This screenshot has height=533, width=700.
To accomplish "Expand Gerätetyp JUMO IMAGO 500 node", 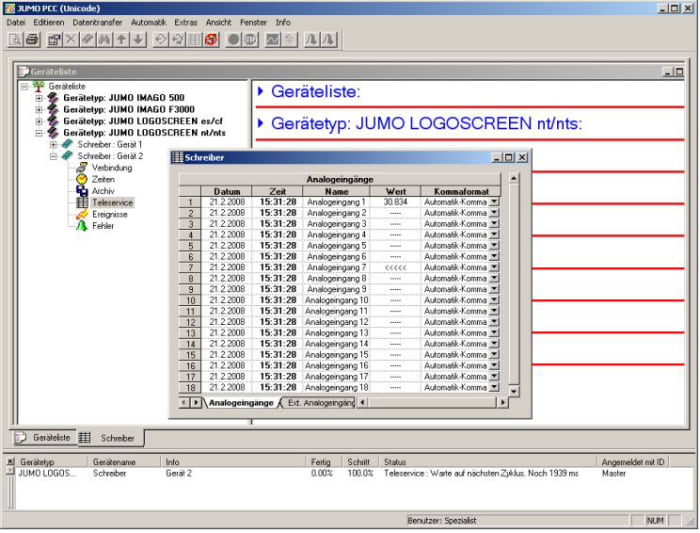I will 39,97.
